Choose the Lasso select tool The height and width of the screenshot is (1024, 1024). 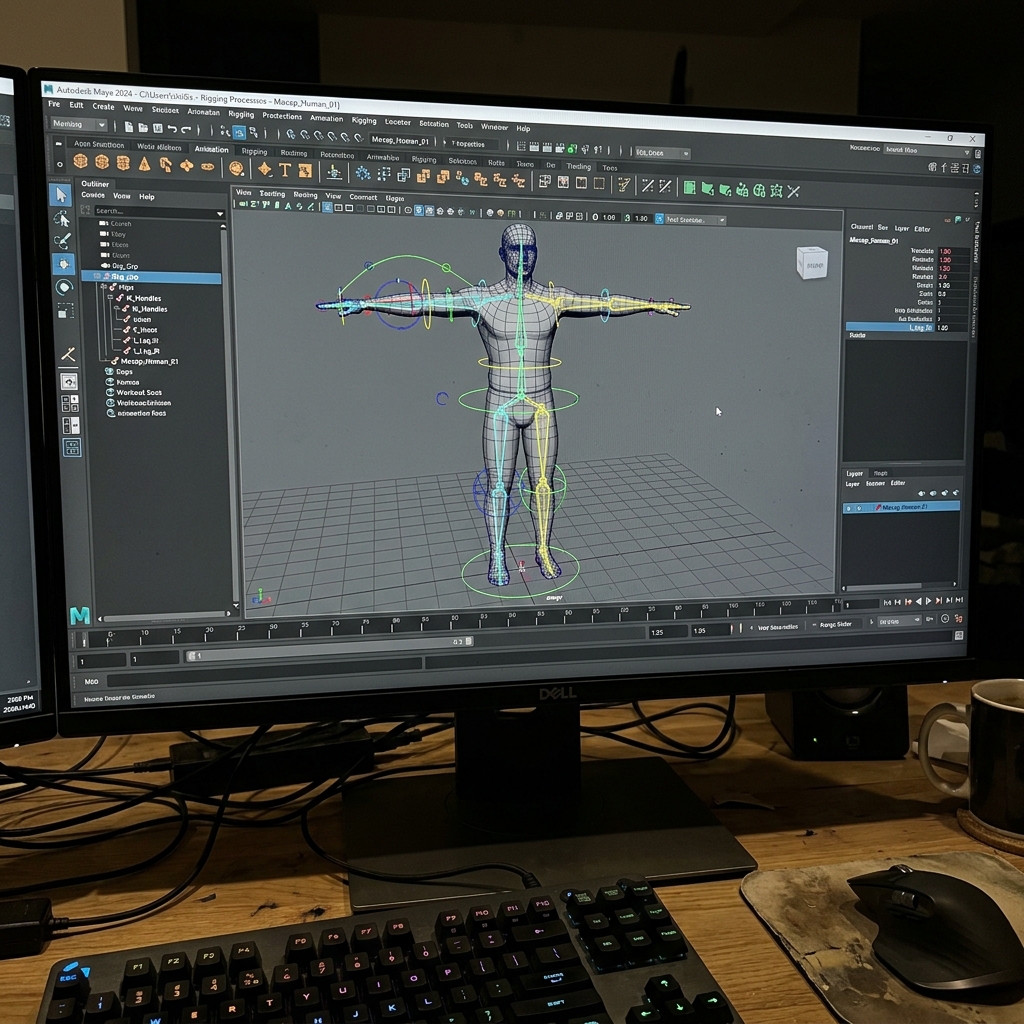(62, 218)
